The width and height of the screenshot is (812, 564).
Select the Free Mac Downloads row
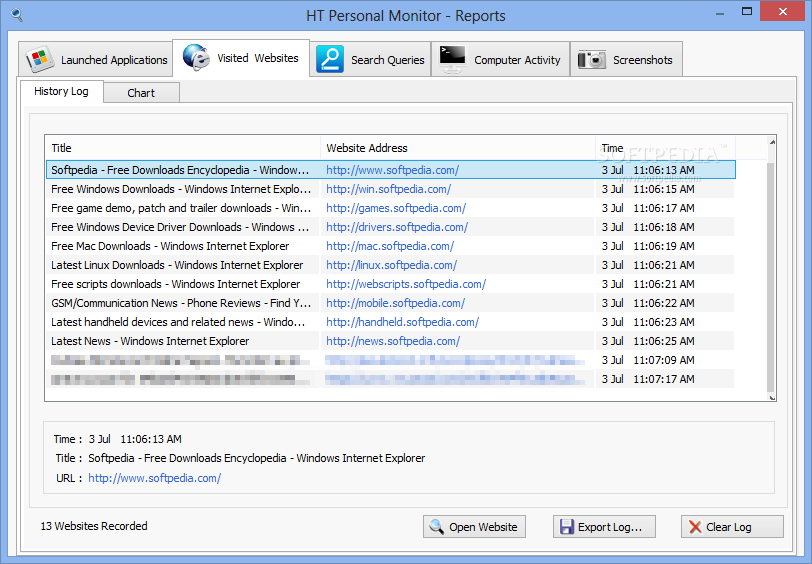[391, 246]
